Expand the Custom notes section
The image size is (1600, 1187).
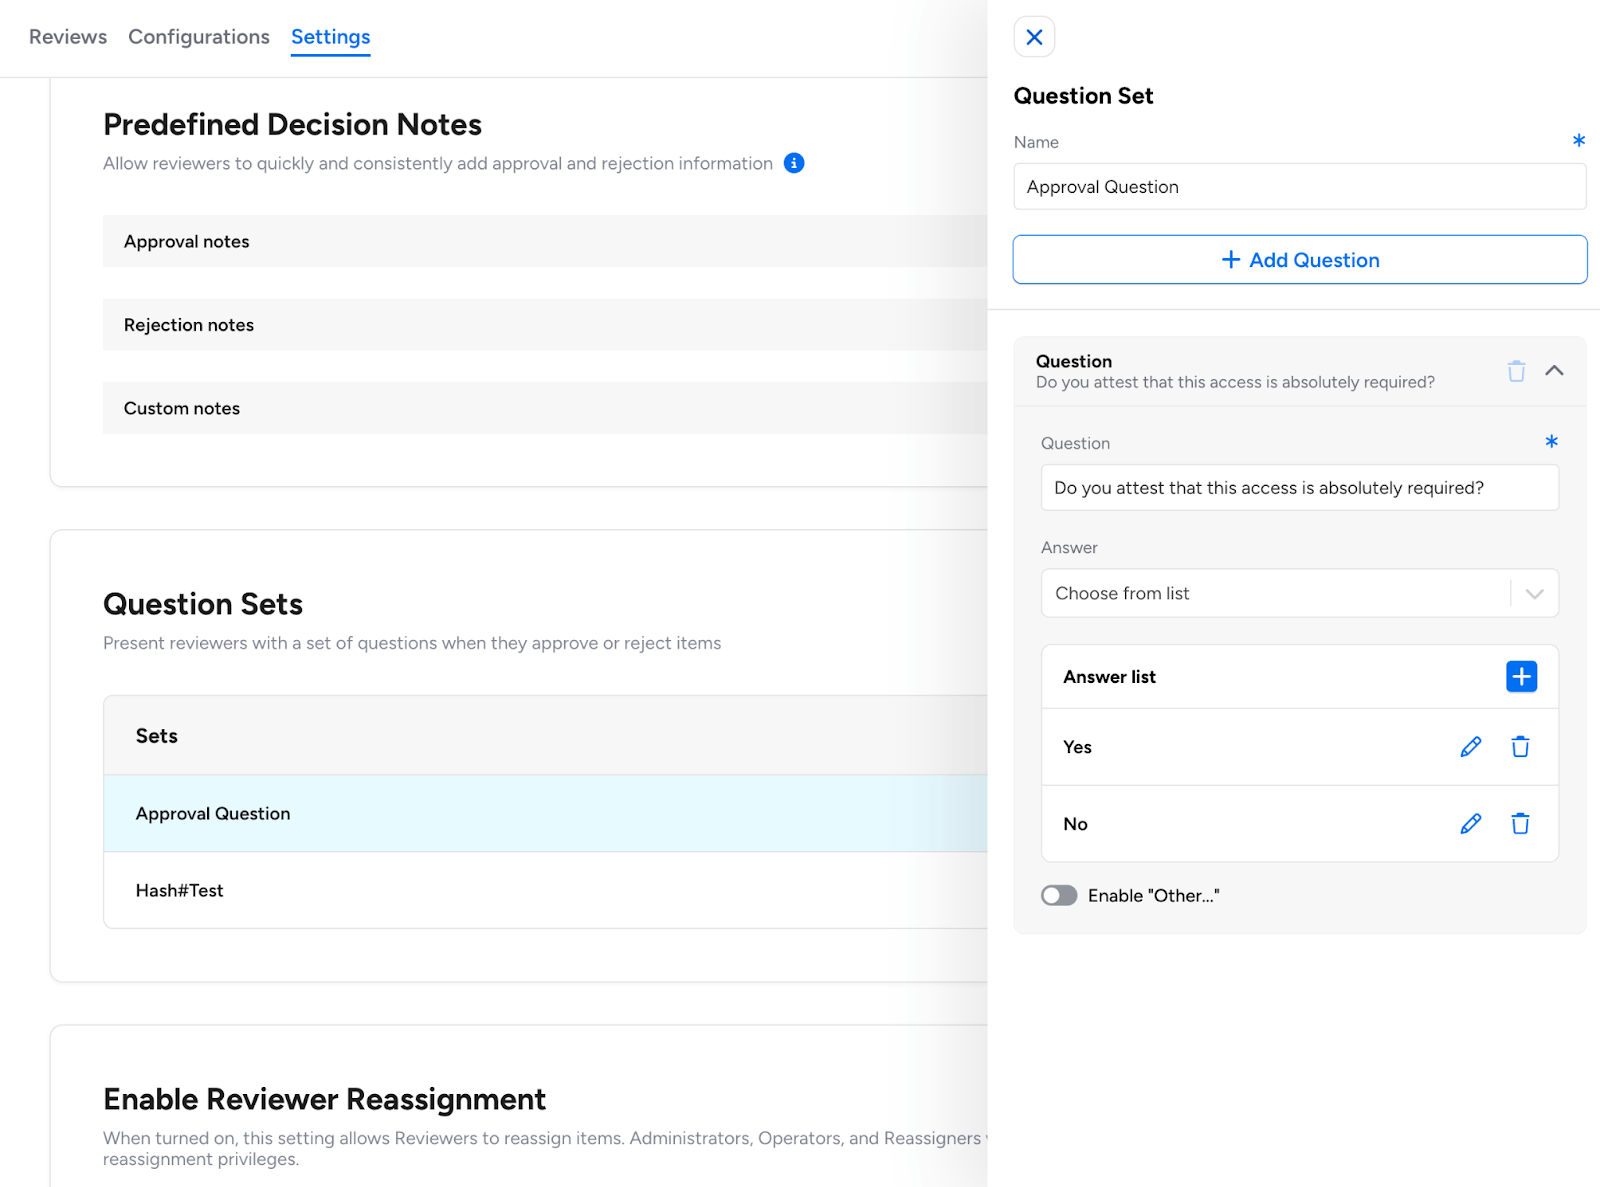[x=545, y=408]
